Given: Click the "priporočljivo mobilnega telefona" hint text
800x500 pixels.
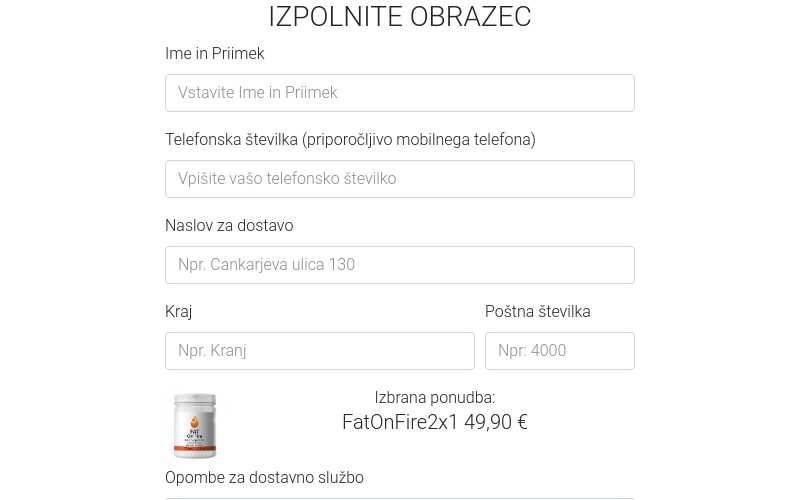Looking at the screenshot, I should pyautogui.click(x=419, y=140).
